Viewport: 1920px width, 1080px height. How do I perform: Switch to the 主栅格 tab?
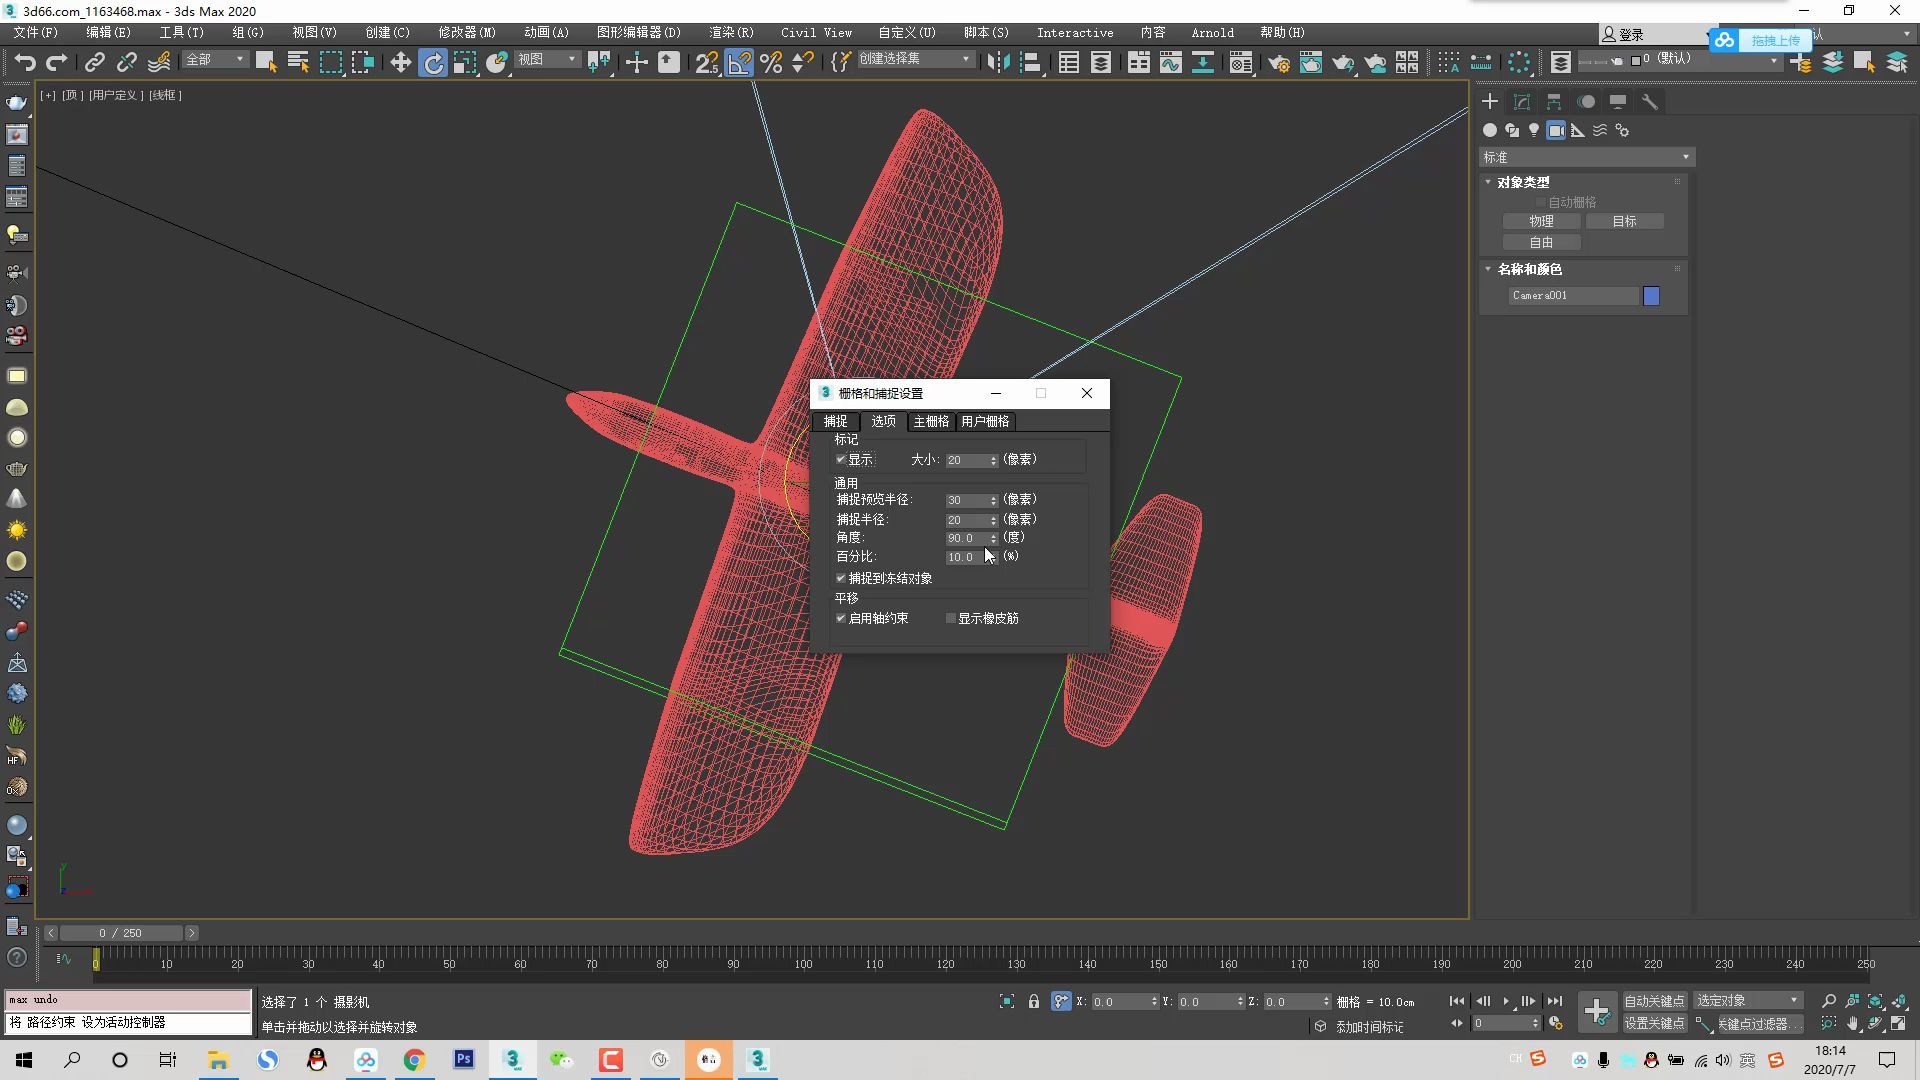click(x=931, y=421)
